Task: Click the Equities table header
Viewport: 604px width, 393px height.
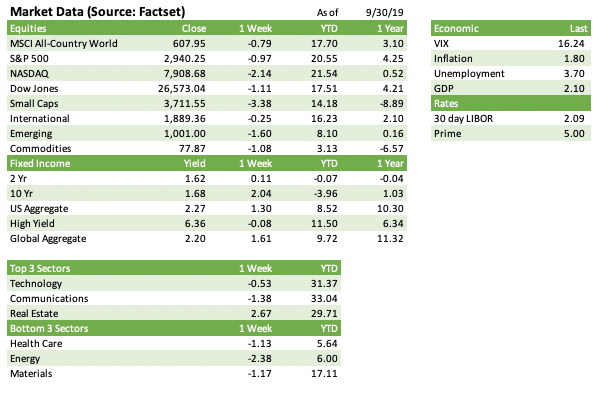Action: click(28, 29)
